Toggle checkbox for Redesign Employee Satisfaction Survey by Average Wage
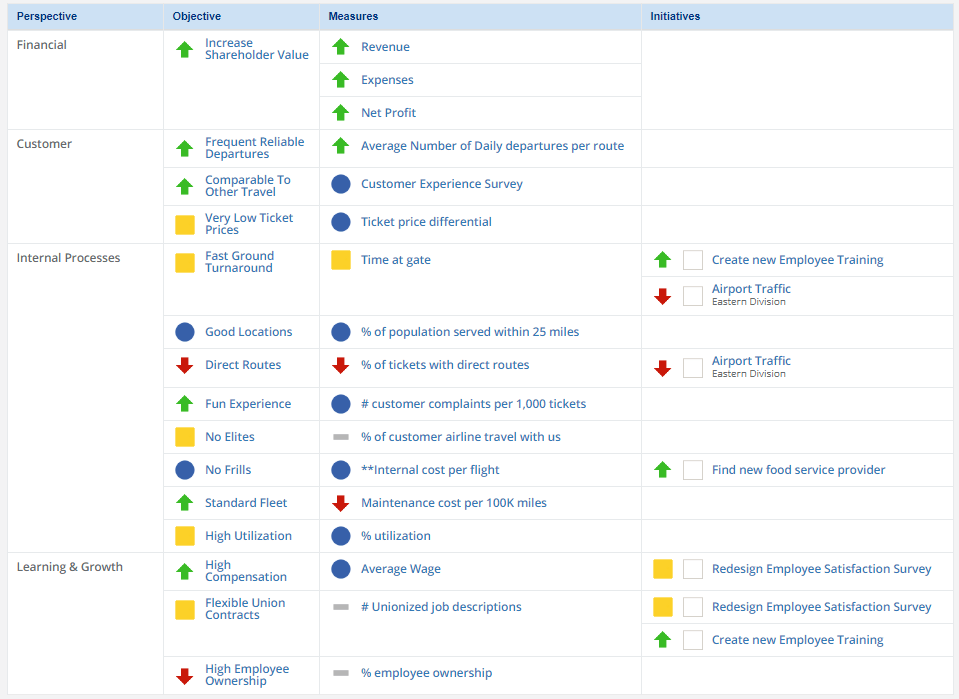 pos(693,569)
